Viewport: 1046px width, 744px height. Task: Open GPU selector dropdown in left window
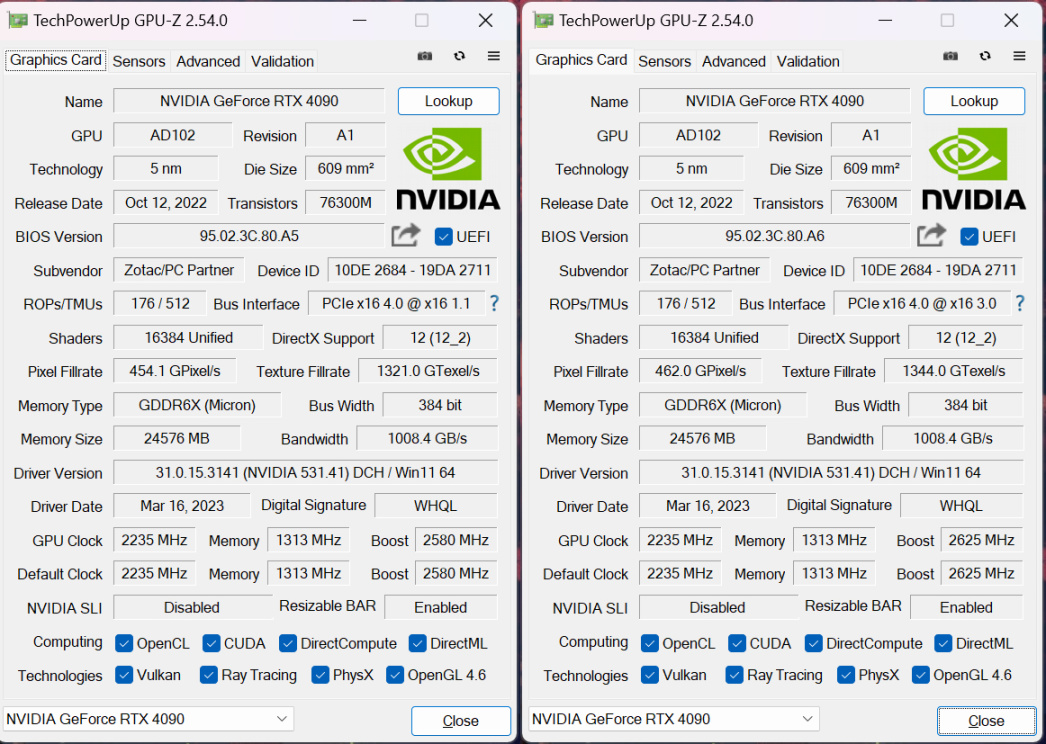point(148,719)
